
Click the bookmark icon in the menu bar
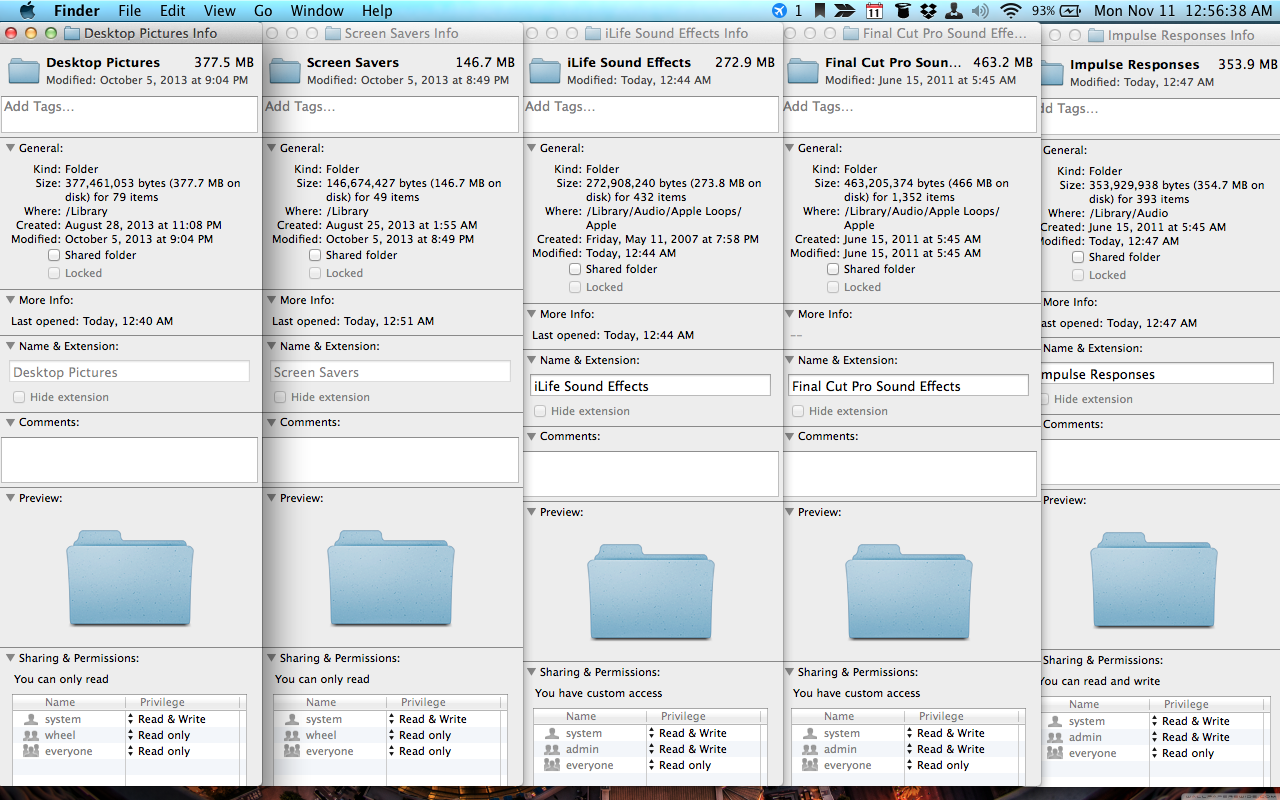click(x=820, y=11)
